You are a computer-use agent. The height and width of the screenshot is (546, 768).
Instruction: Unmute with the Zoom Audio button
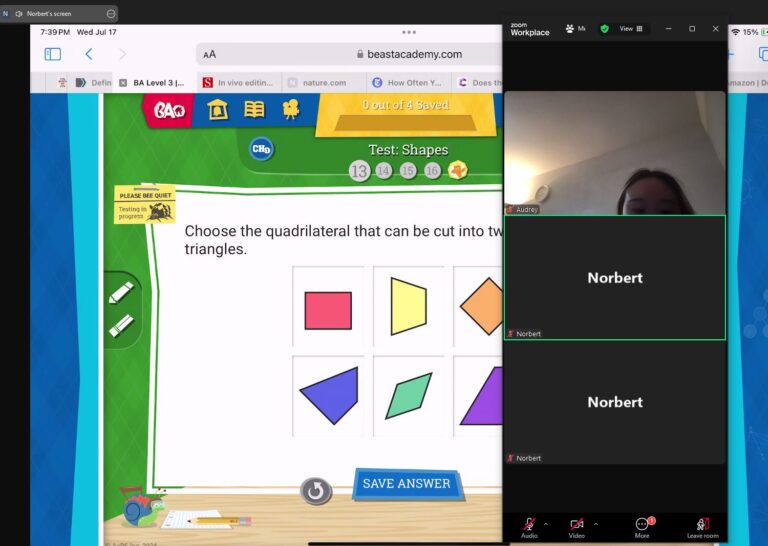point(529,527)
